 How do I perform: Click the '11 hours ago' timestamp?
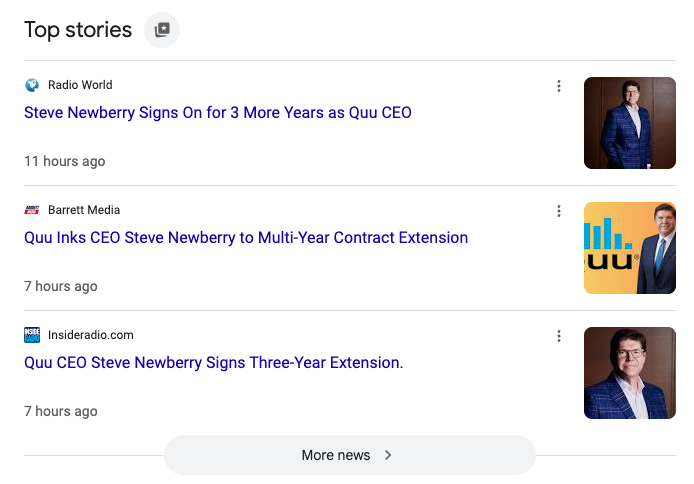(x=64, y=161)
